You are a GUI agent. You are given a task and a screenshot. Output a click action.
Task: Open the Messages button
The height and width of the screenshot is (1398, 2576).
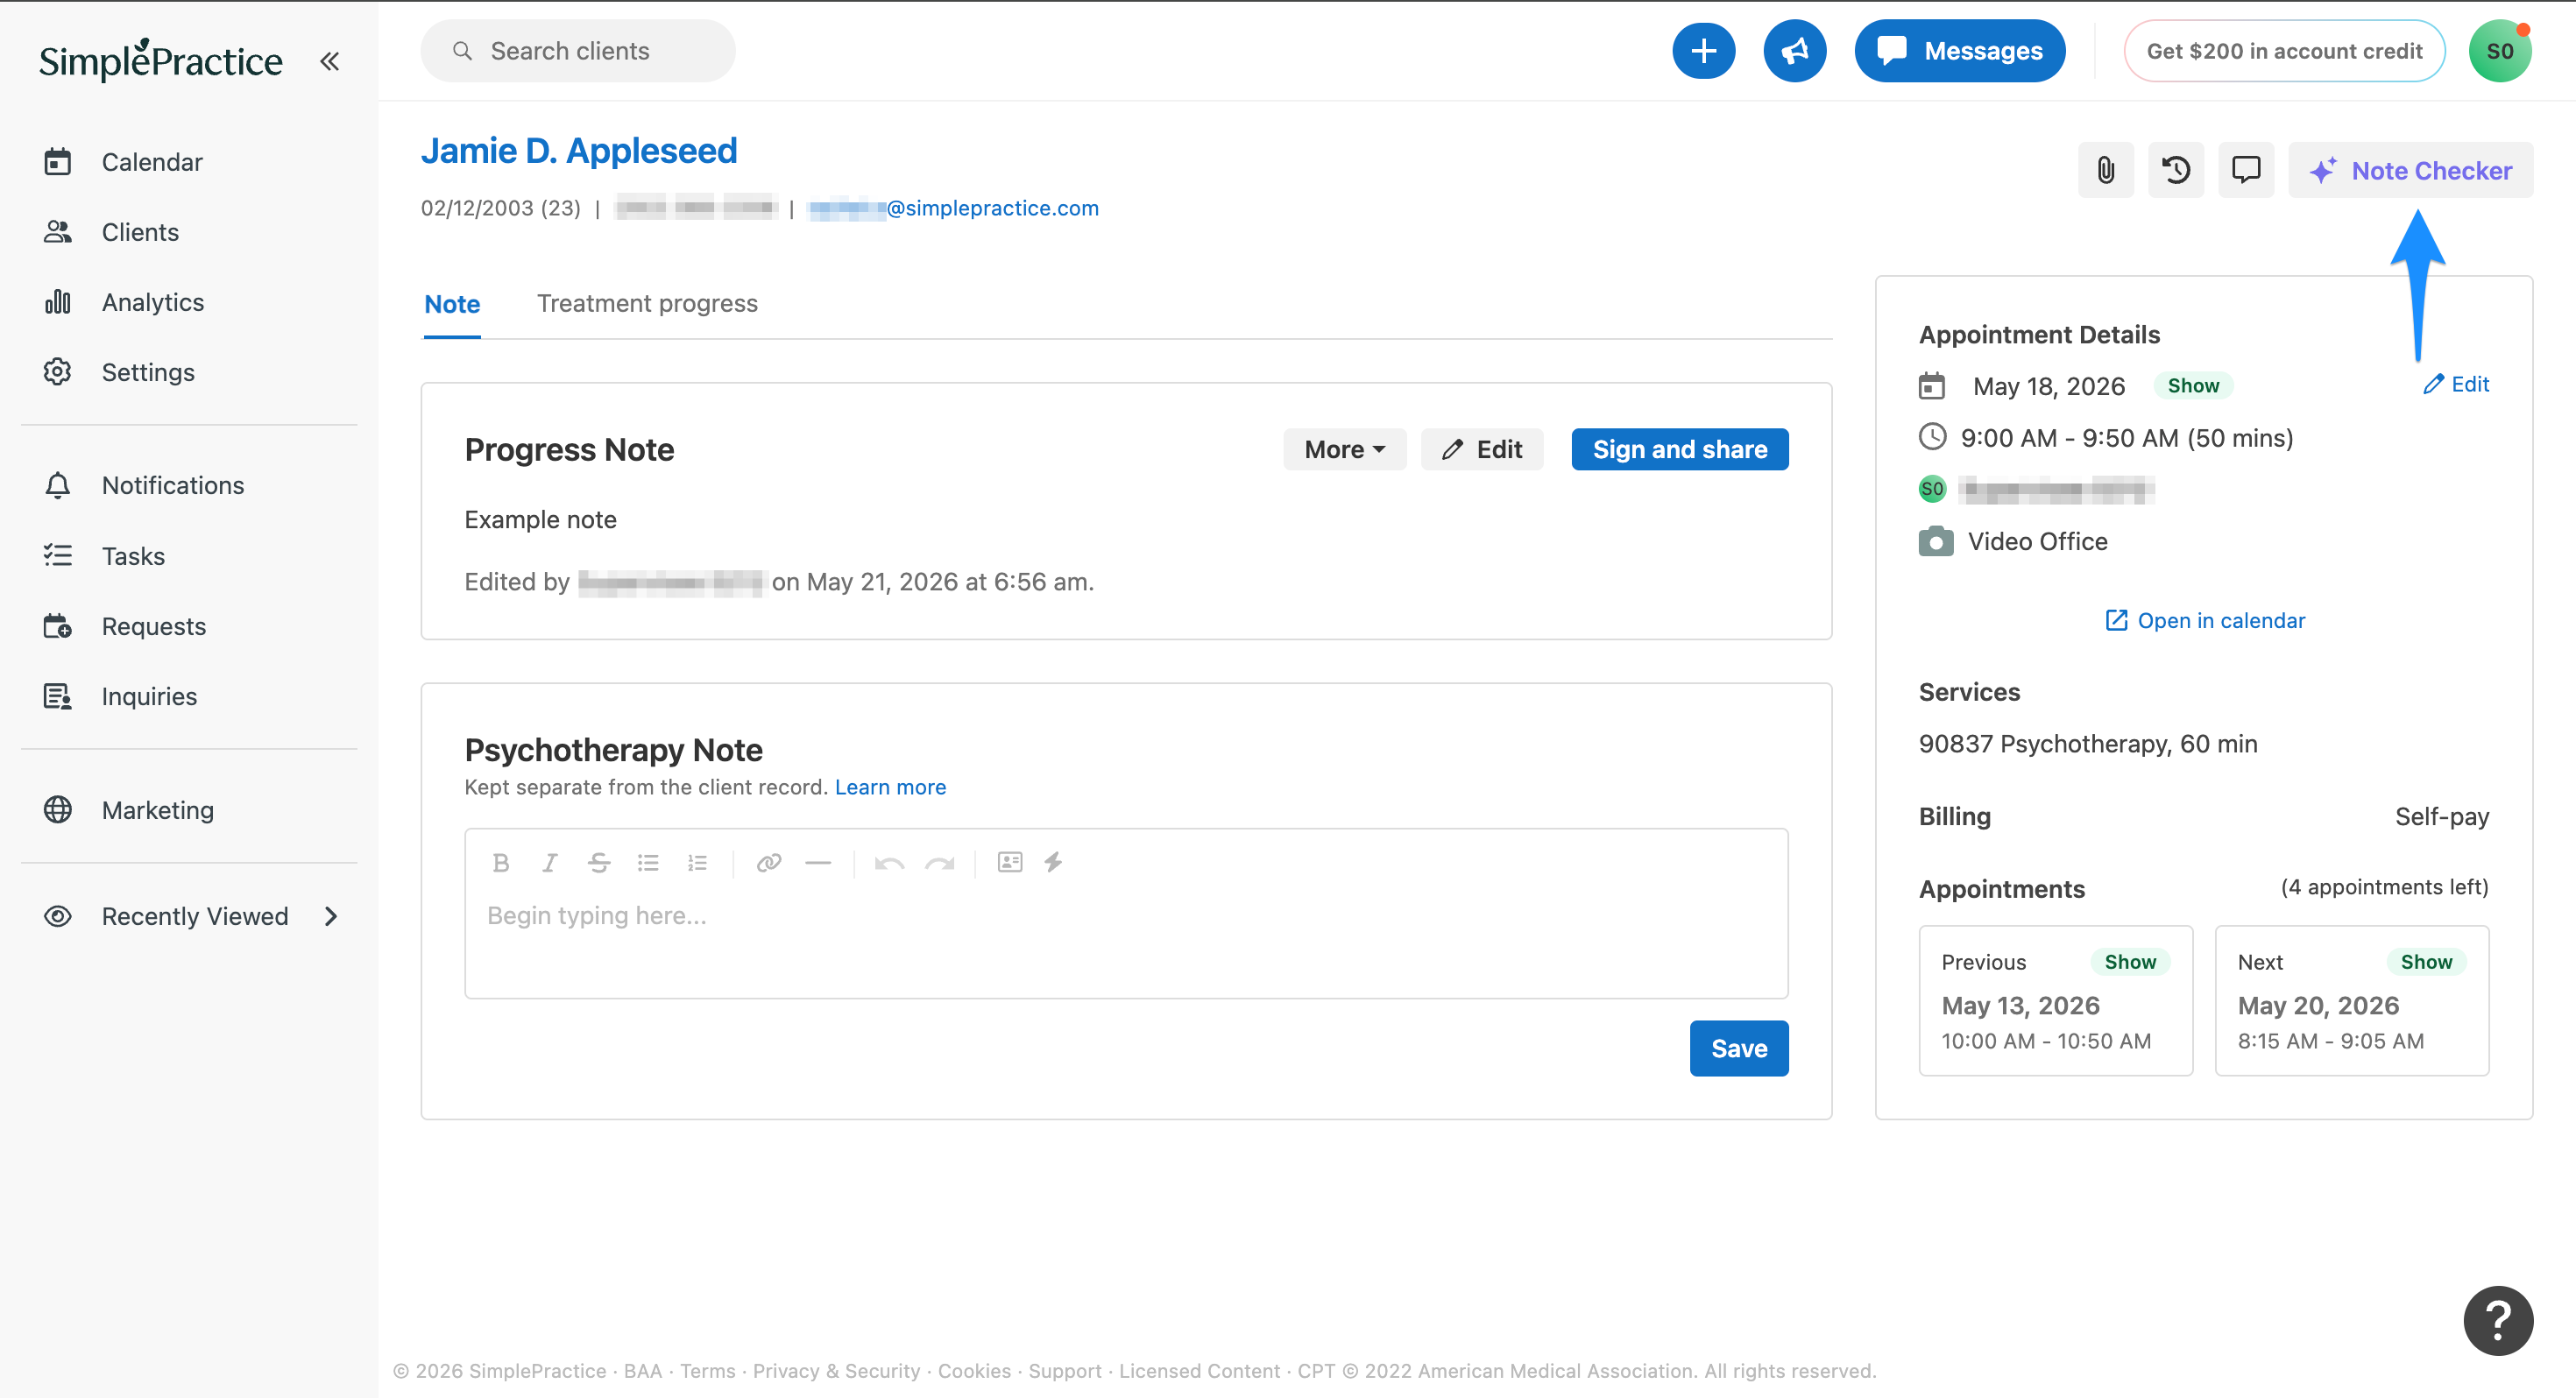pos(1959,50)
